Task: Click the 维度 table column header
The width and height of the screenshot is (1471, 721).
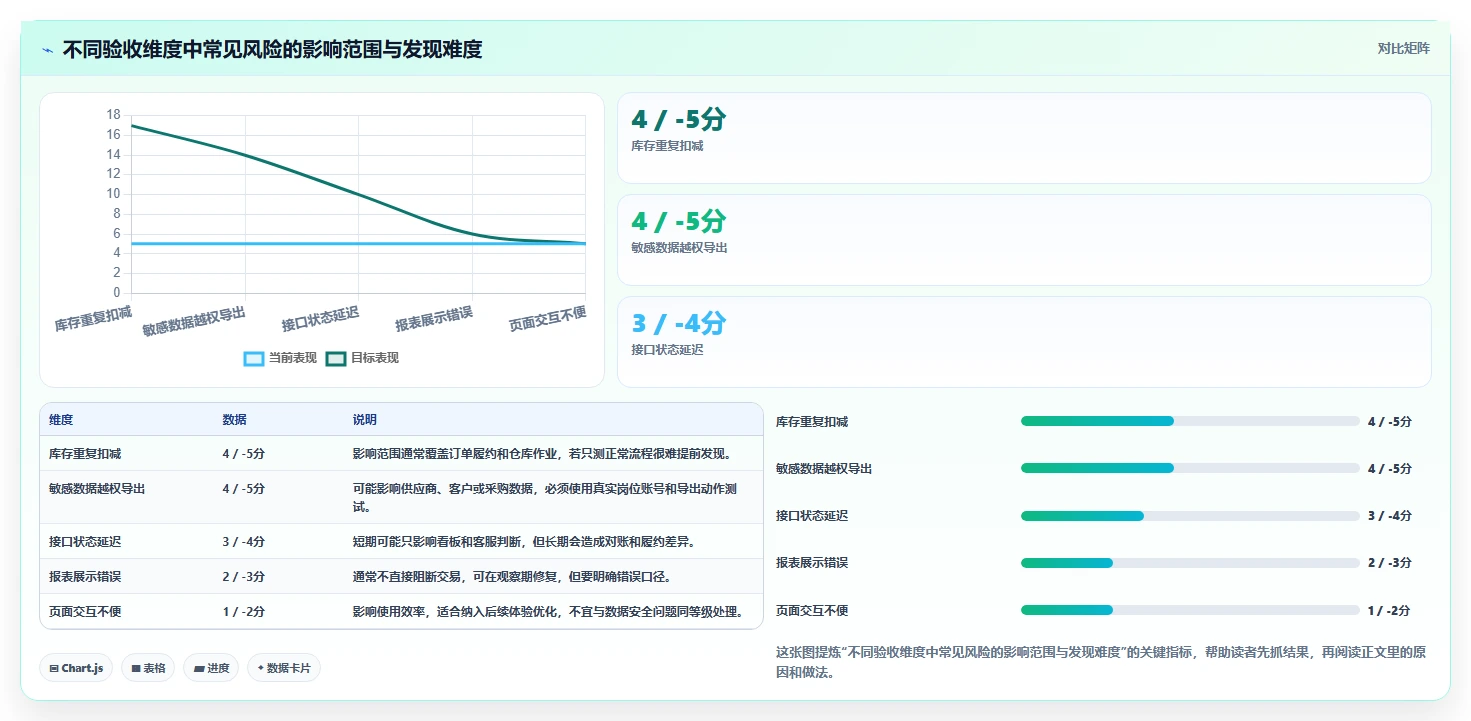Action: click(x=61, y=420)
